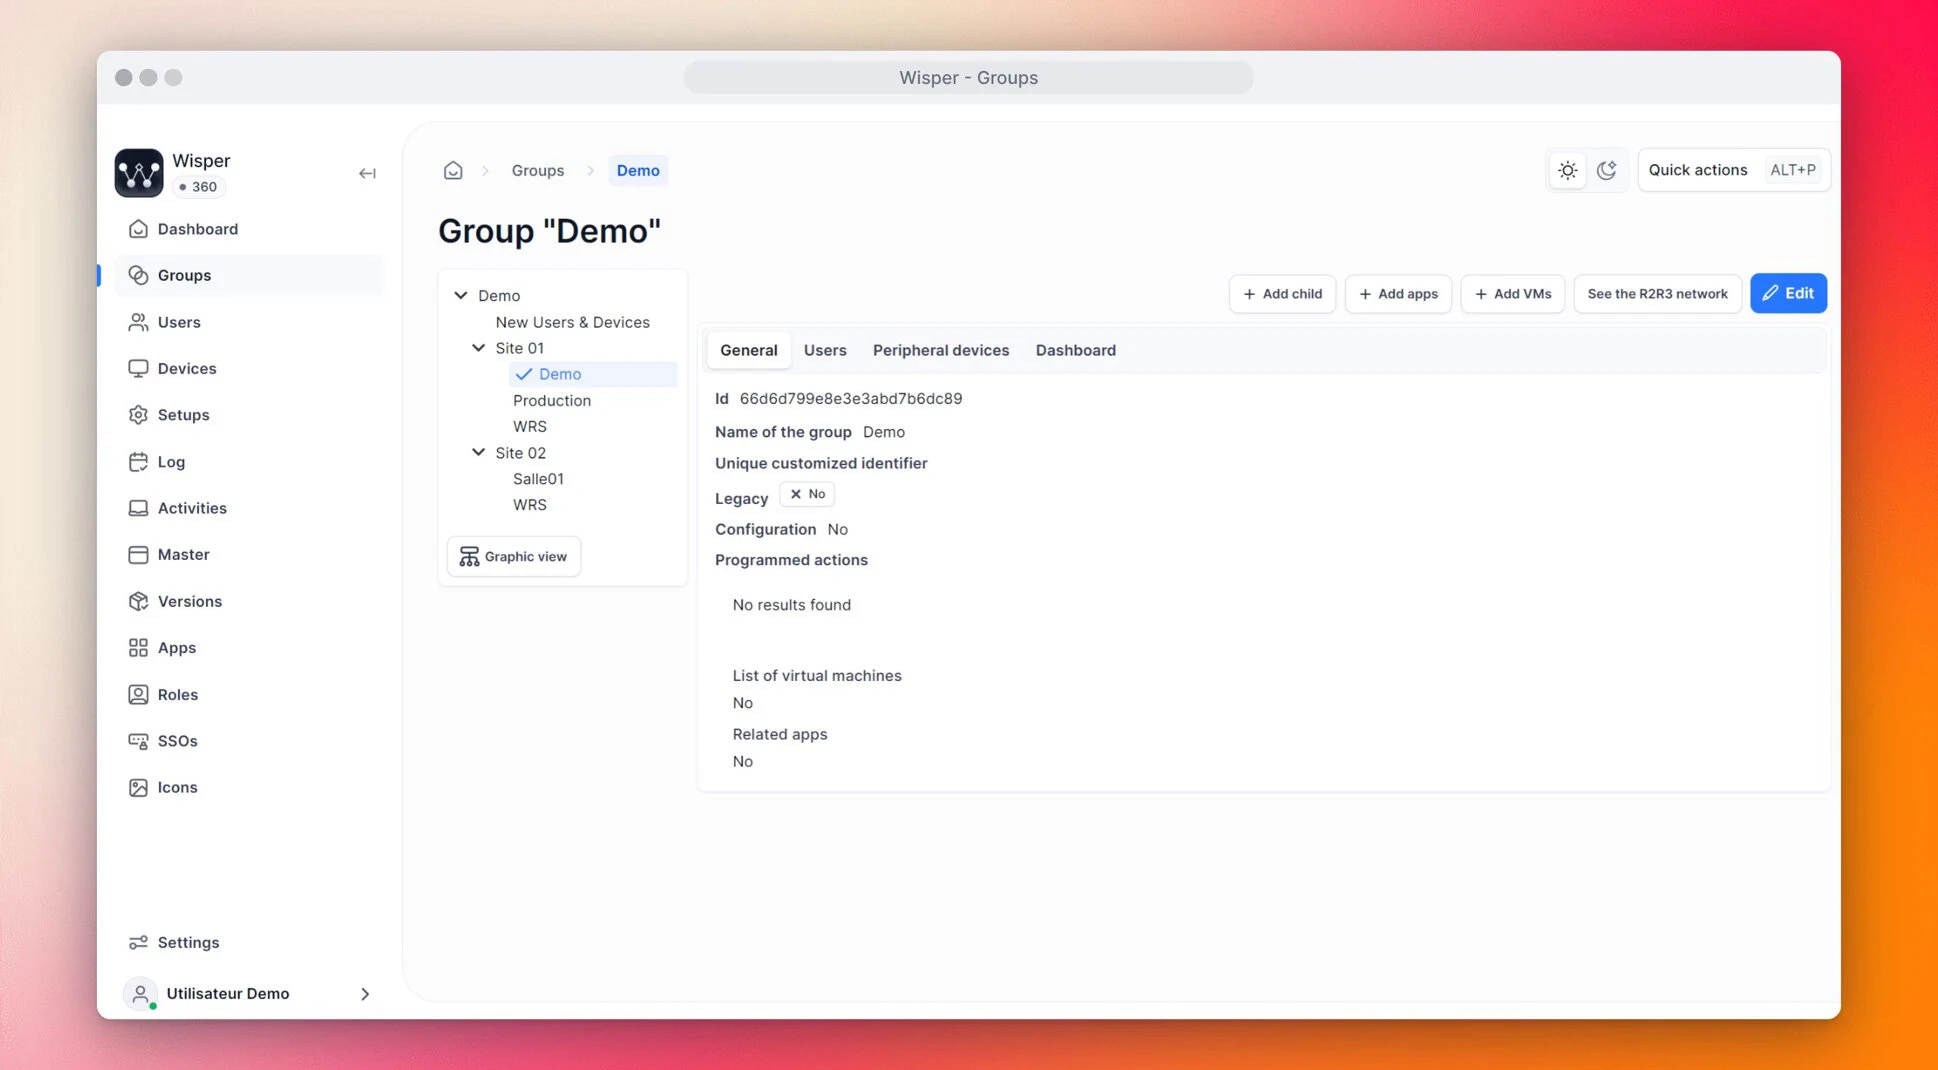Open the SSOs section
Viewport: 1938px width, 1070px height.
tap(176, 740)
